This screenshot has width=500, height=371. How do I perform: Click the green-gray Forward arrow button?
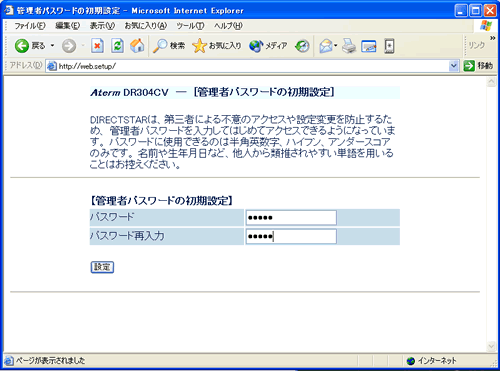click(x=69, y=46)
